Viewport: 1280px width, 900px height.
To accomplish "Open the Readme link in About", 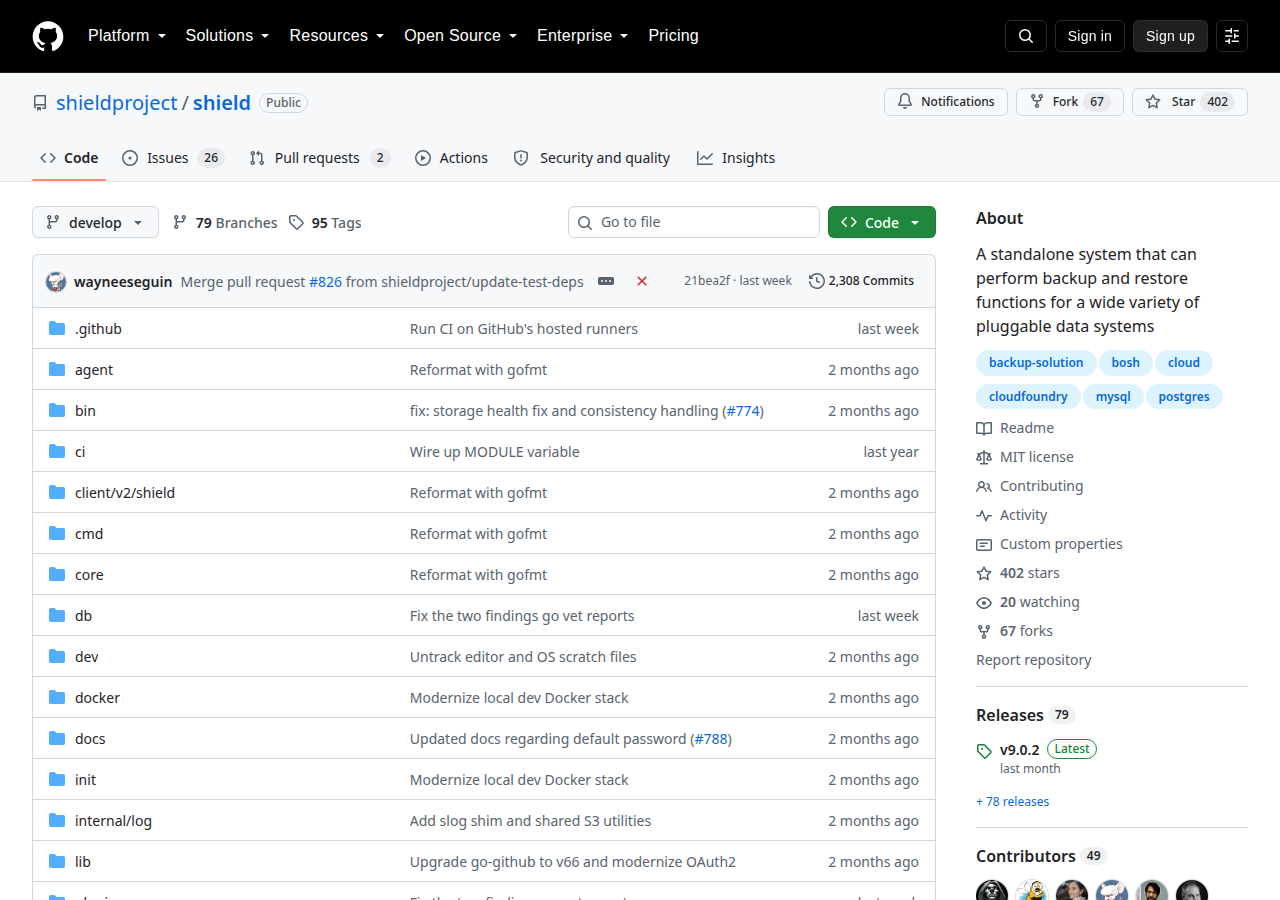I will coord(1015,428).
